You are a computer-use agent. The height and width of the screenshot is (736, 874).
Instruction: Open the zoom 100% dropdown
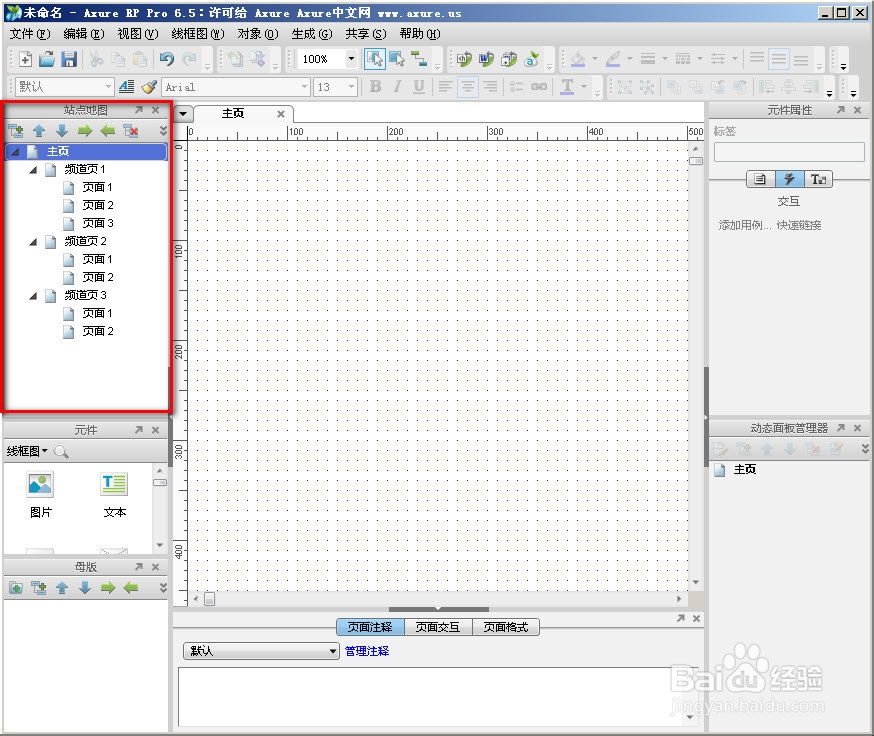point(351,59)
